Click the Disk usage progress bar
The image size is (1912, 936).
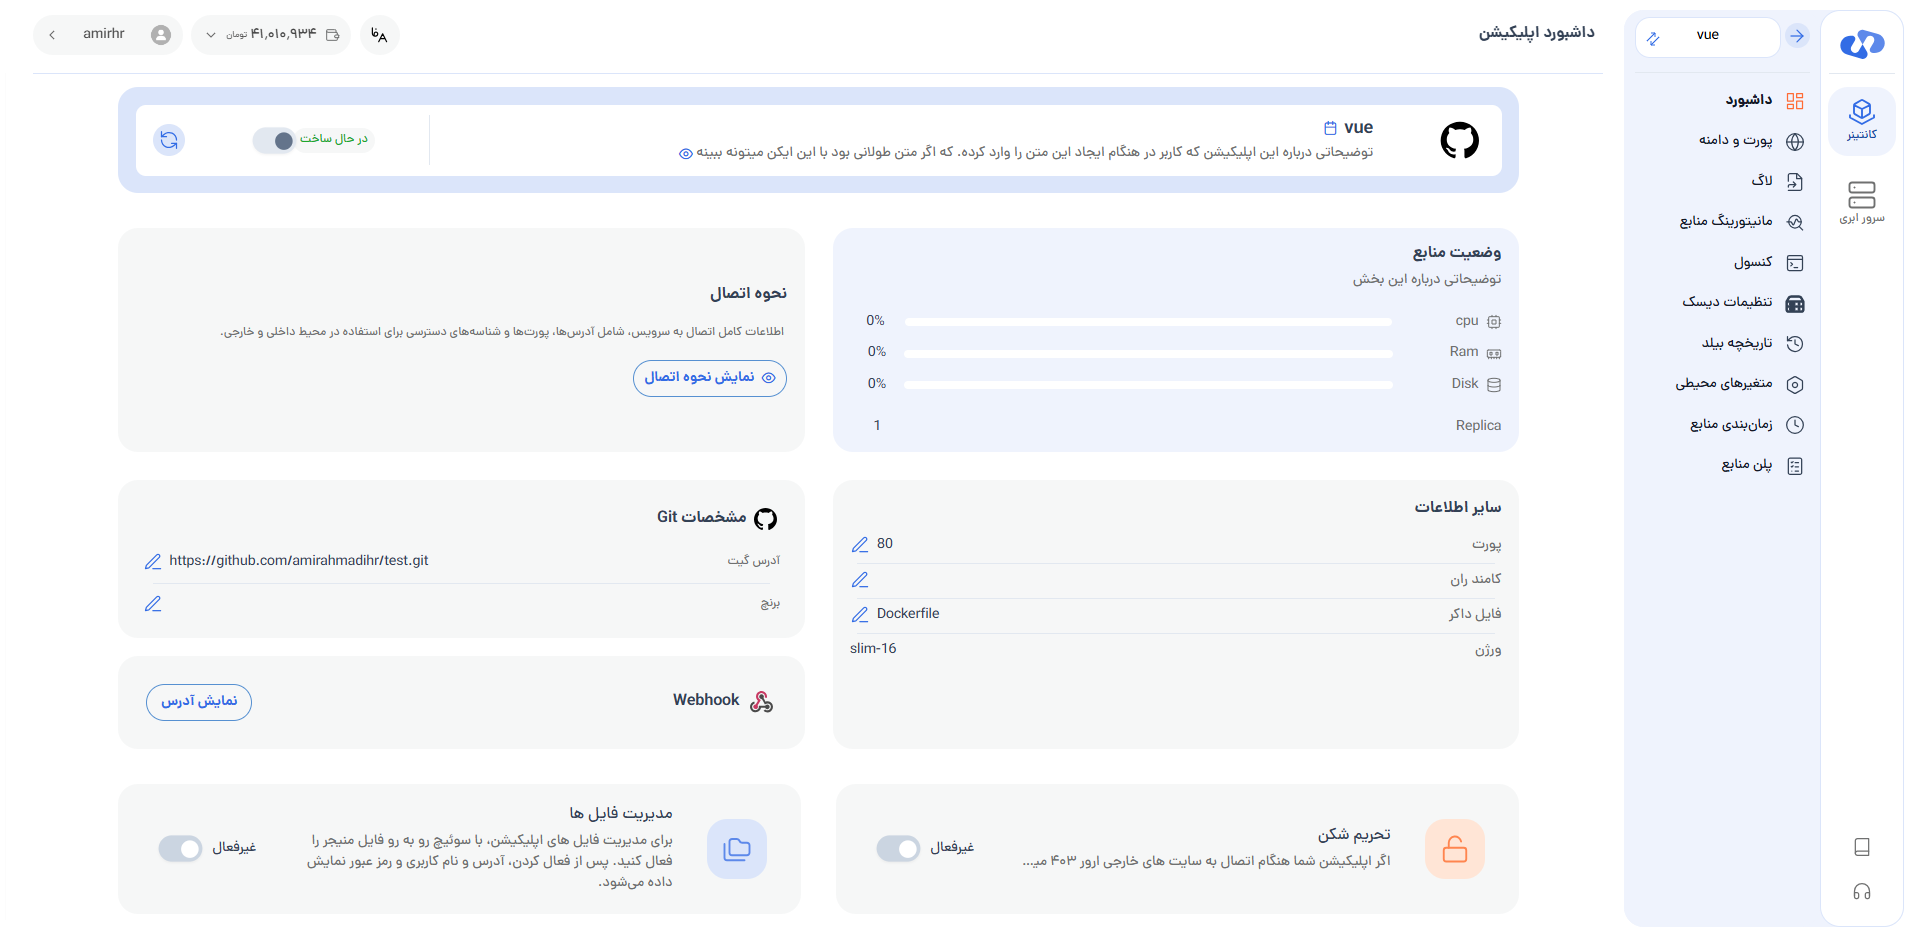(x=1148, y=385)
